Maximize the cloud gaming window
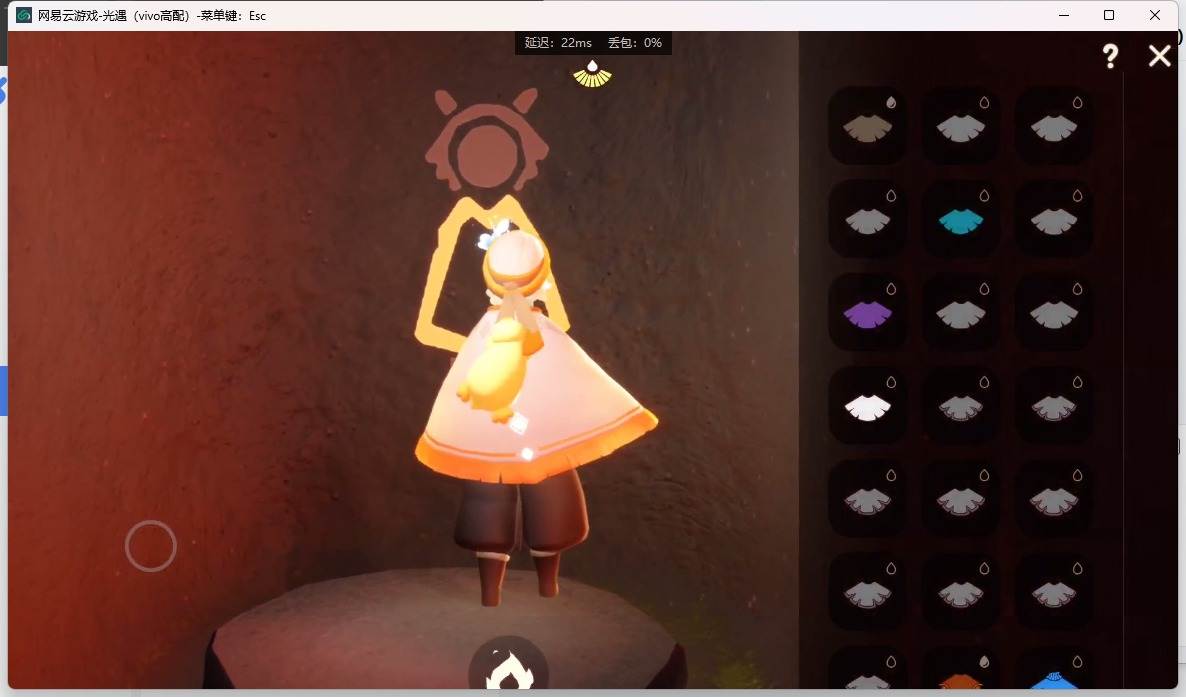Image resolution: width=1186 pixels, height=697 pixels. tap(1109, 15)
